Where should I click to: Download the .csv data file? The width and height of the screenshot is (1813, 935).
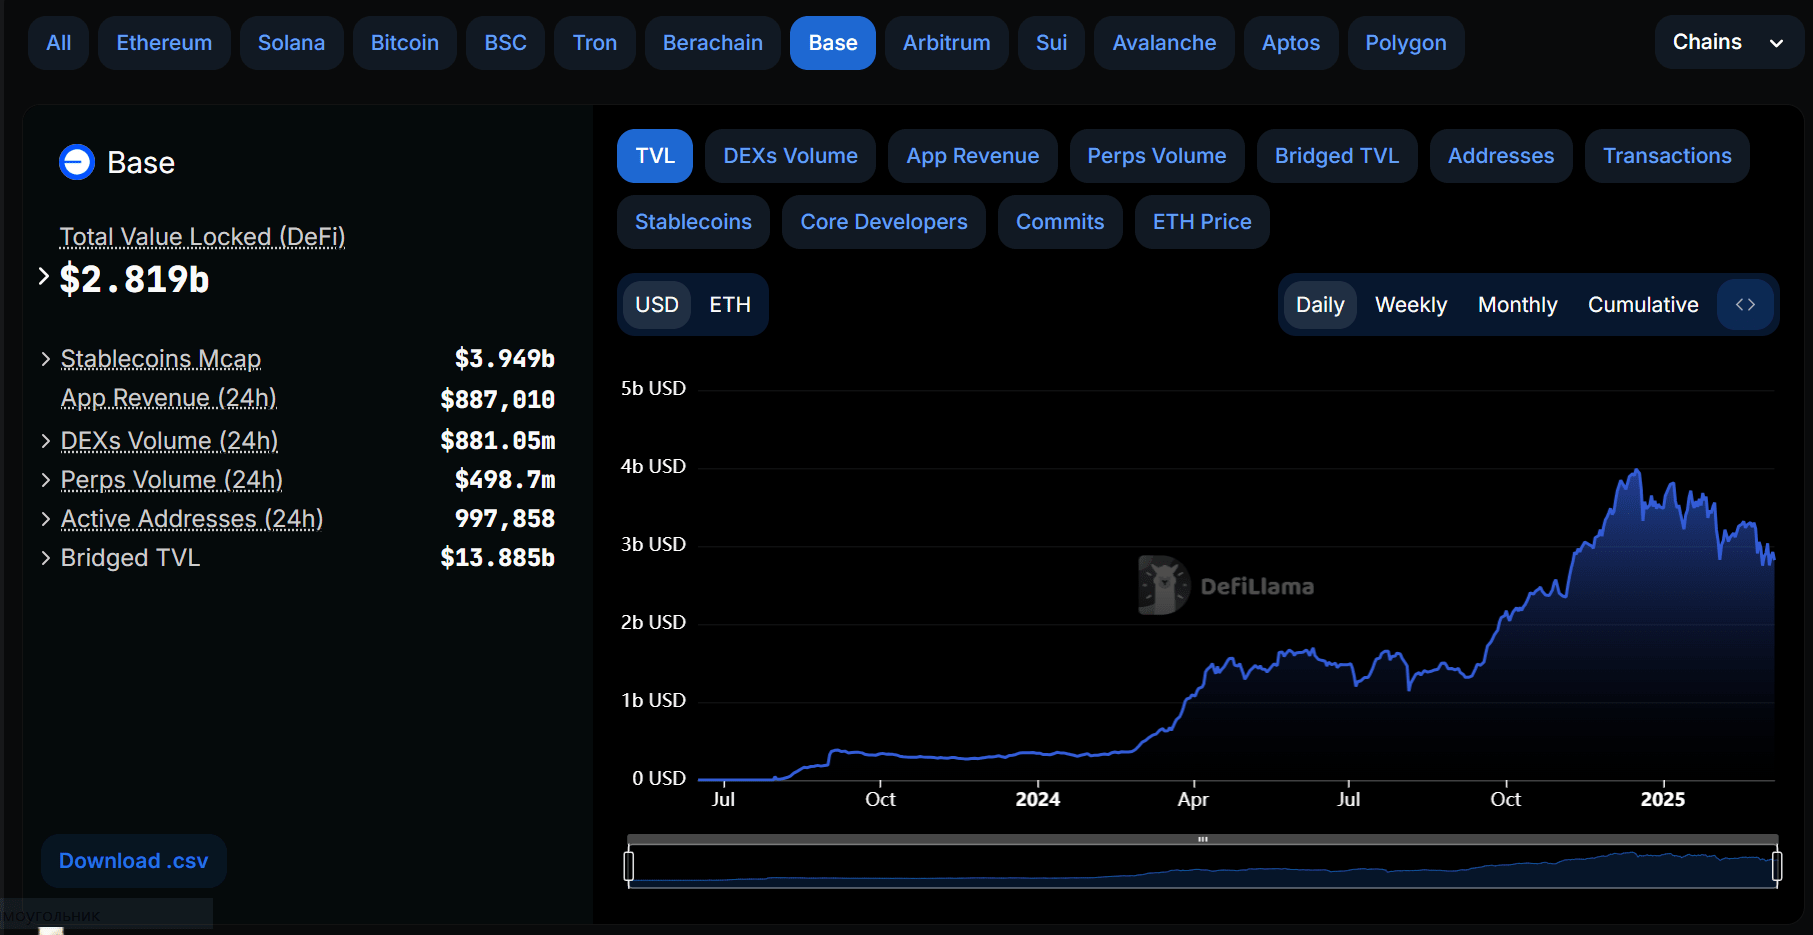coord(134,861)
